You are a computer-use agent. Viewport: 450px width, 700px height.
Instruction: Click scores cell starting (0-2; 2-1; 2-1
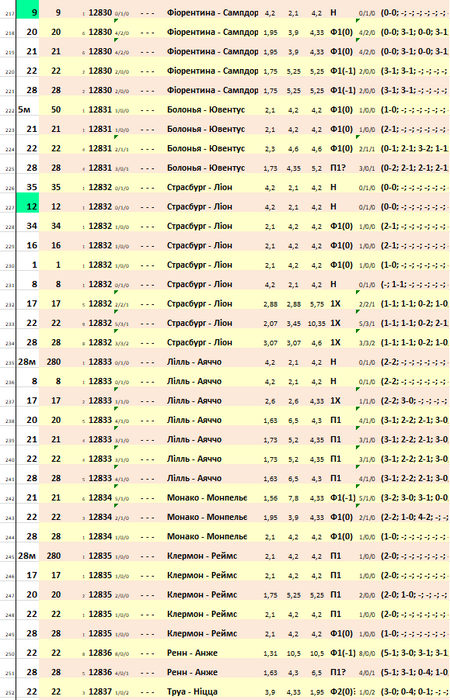tap(415, 168)
